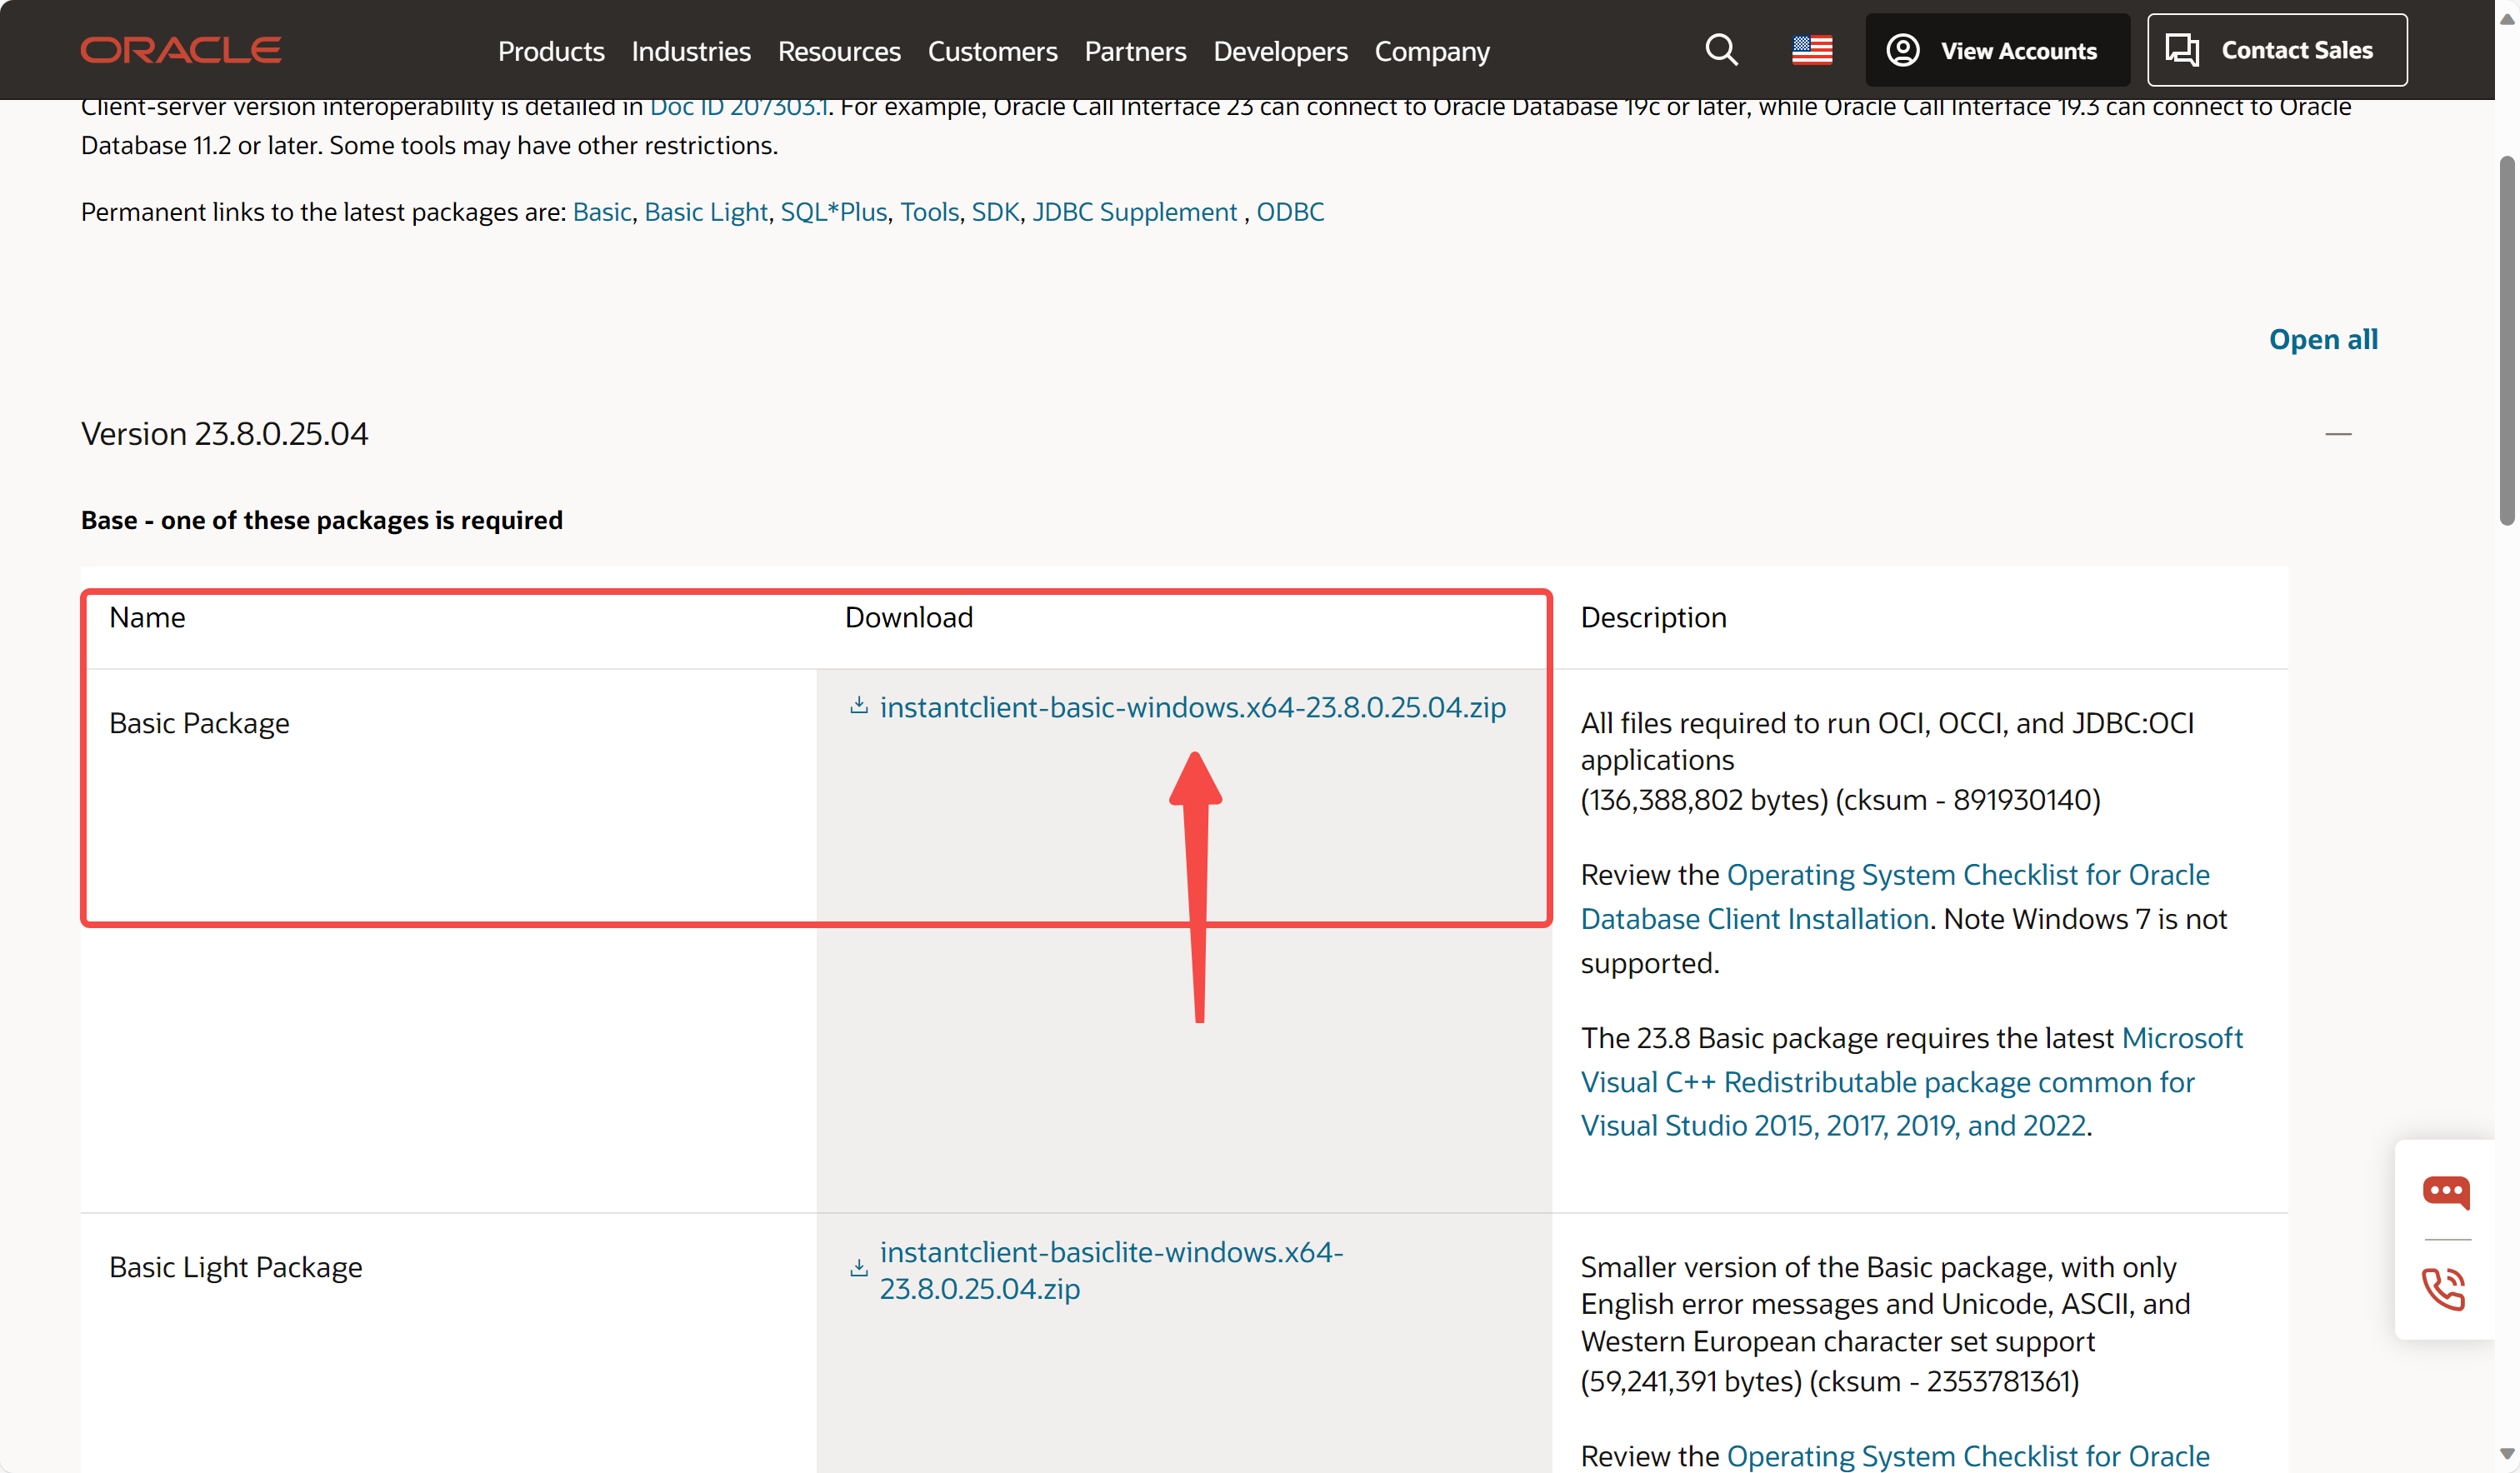Collapse the Version 23.8.0.25.04 section
Screen dimensions: 2520x1473
(x=2338, y=434)
